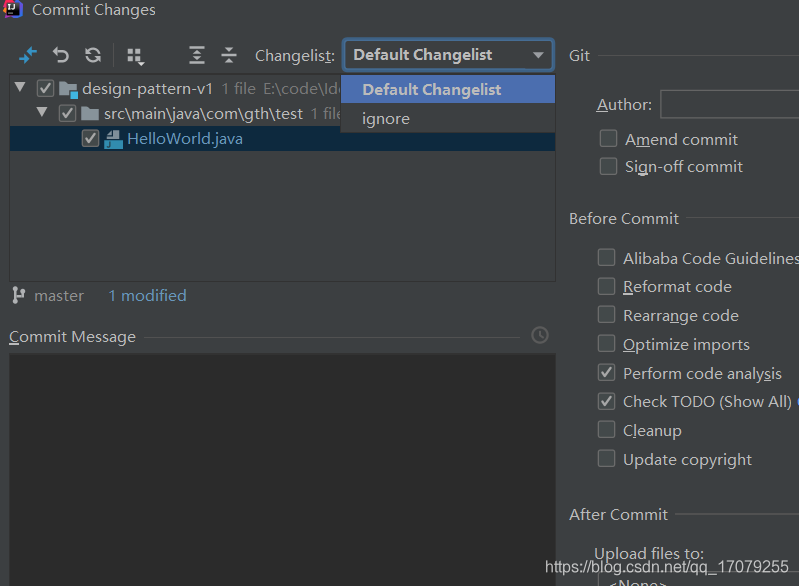799x586 pixels.
Task: Click the 1 modified link
Action: [147, 296]
